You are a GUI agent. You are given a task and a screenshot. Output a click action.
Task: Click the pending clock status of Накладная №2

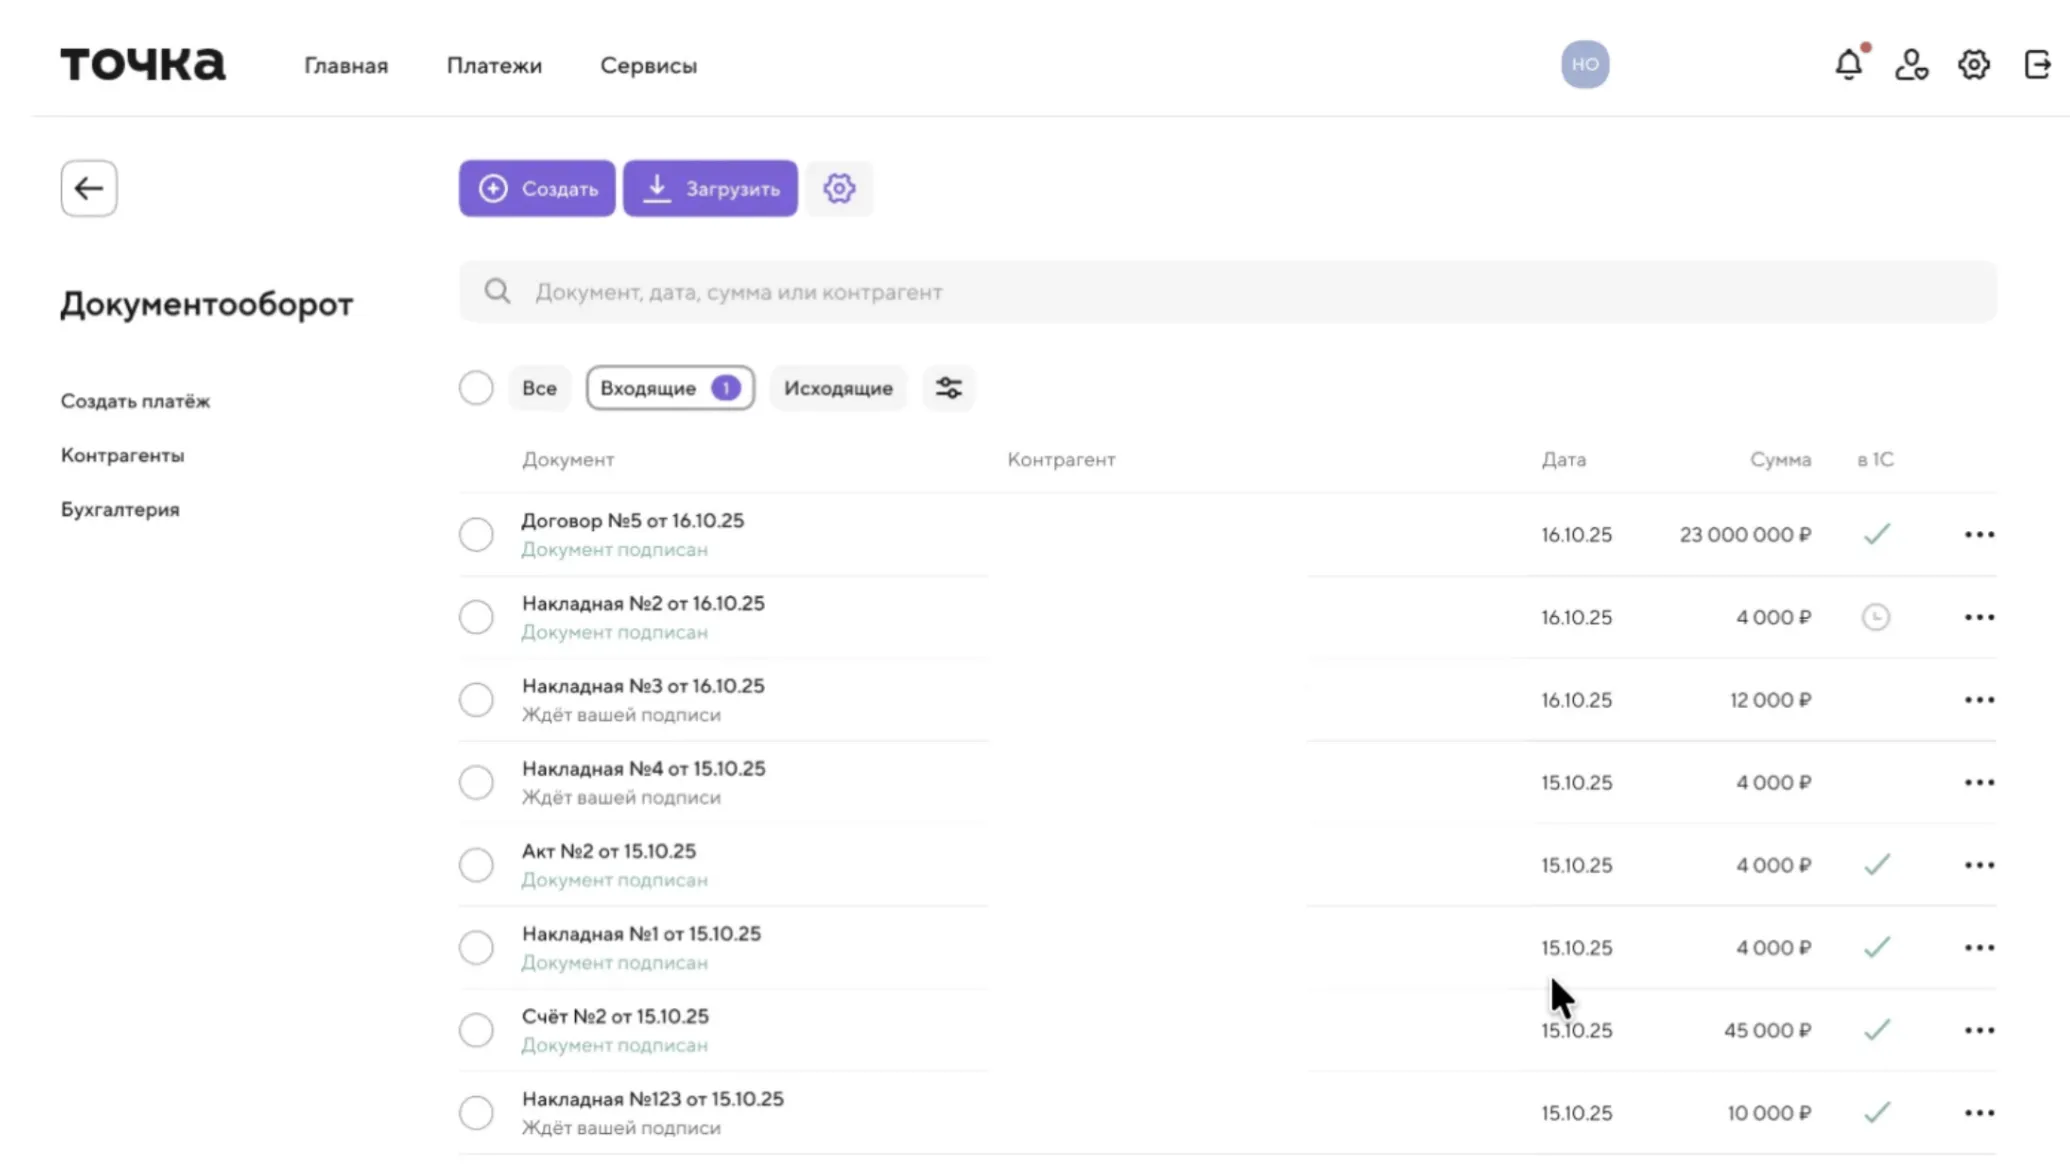1876,617
